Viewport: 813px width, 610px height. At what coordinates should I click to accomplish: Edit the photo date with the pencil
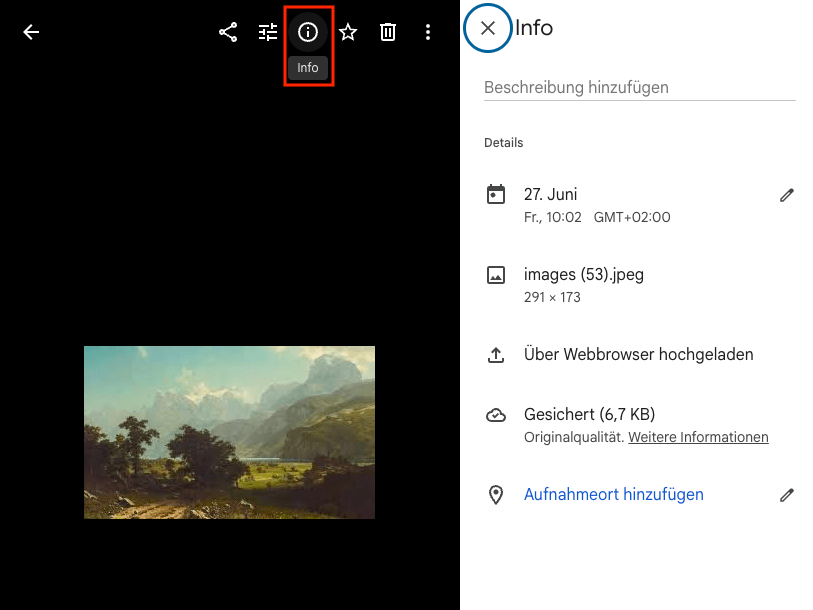(x=787, y=194)
